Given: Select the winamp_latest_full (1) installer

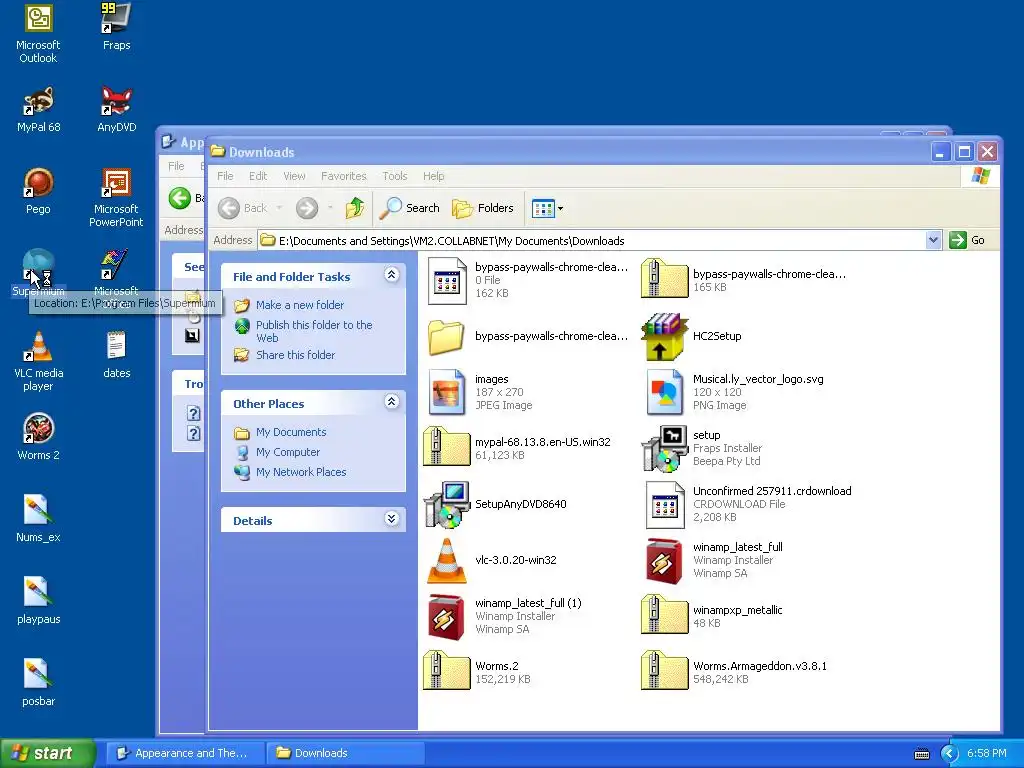Looking at the screenshot, I should tap(504, 616).
